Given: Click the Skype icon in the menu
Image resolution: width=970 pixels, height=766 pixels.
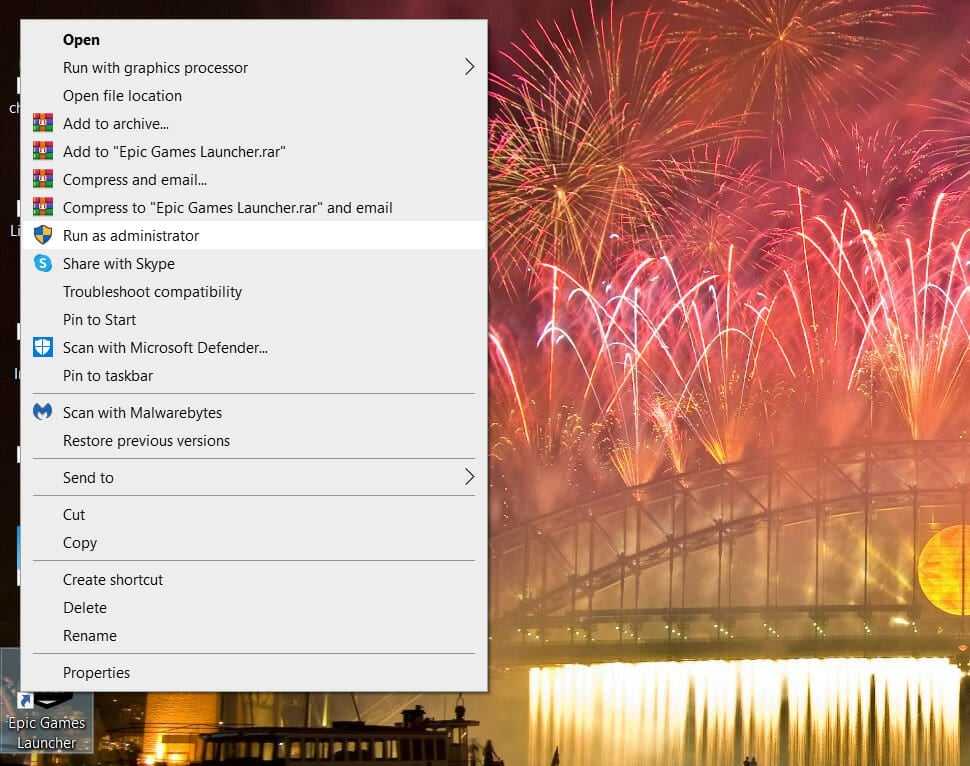Looking at the screenshot, I should [x=43, y=263].
